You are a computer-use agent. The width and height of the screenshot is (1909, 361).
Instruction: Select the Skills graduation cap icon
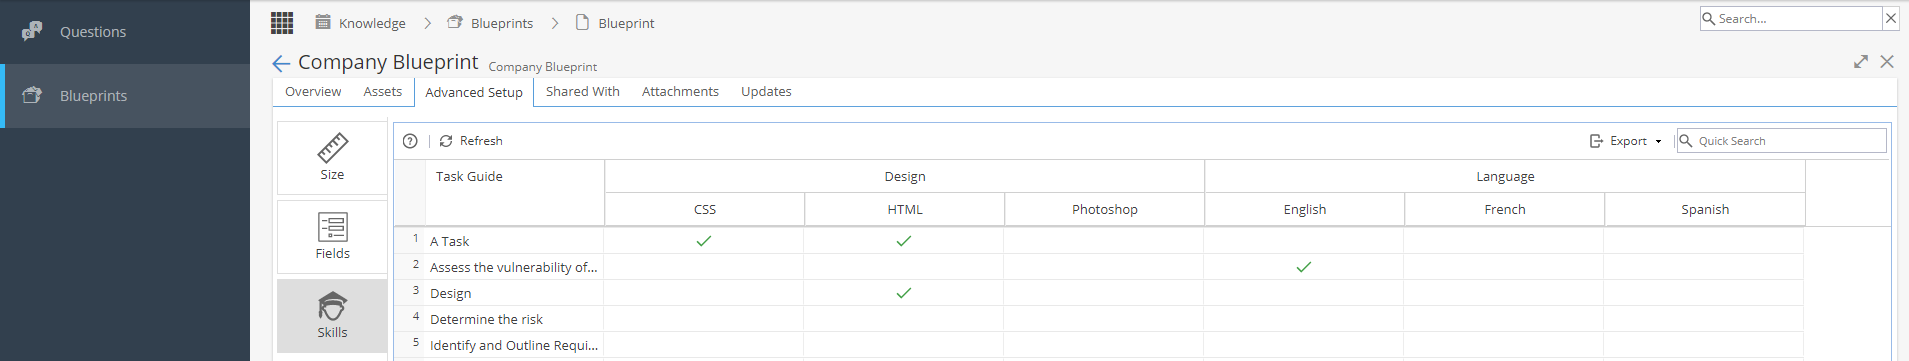[332, 305]
